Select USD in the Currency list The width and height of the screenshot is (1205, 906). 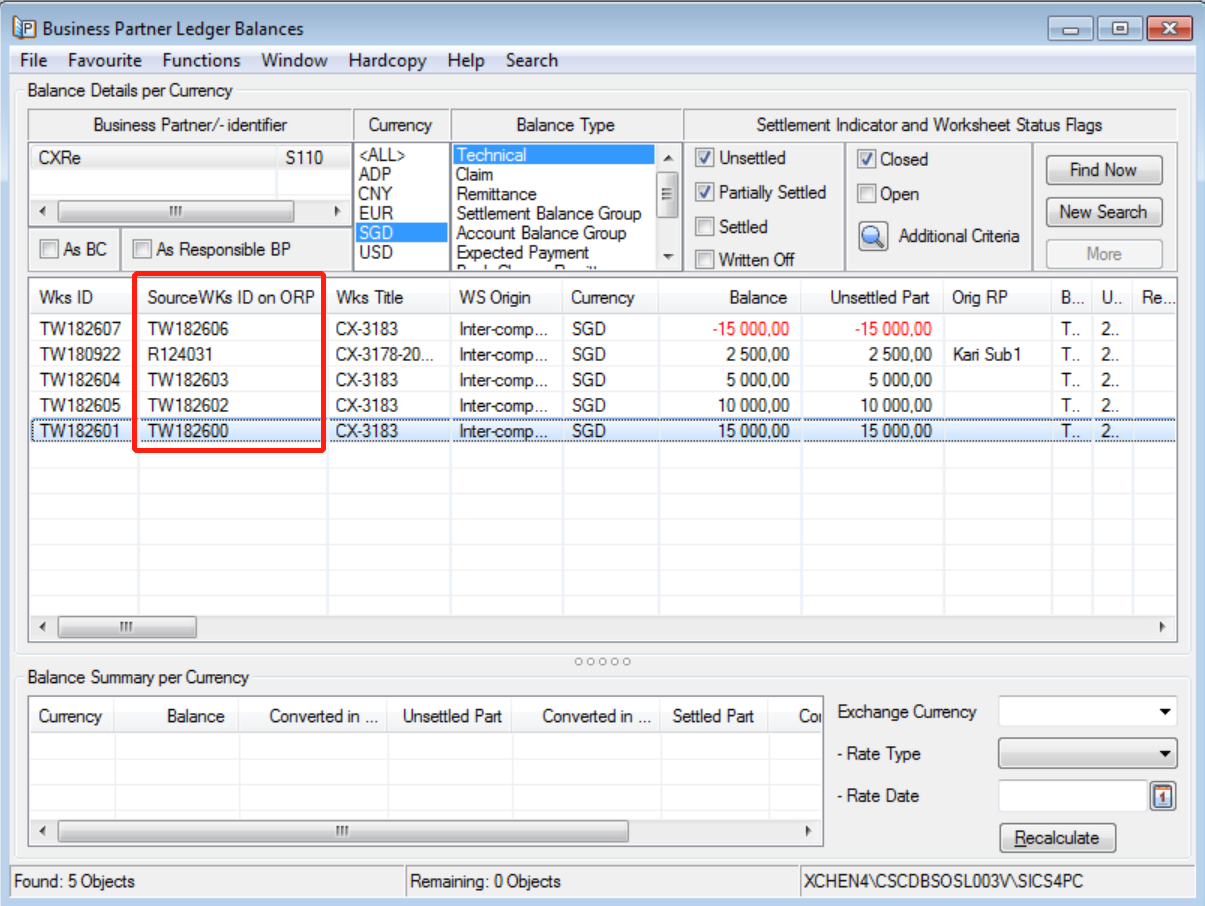[376, 252]
